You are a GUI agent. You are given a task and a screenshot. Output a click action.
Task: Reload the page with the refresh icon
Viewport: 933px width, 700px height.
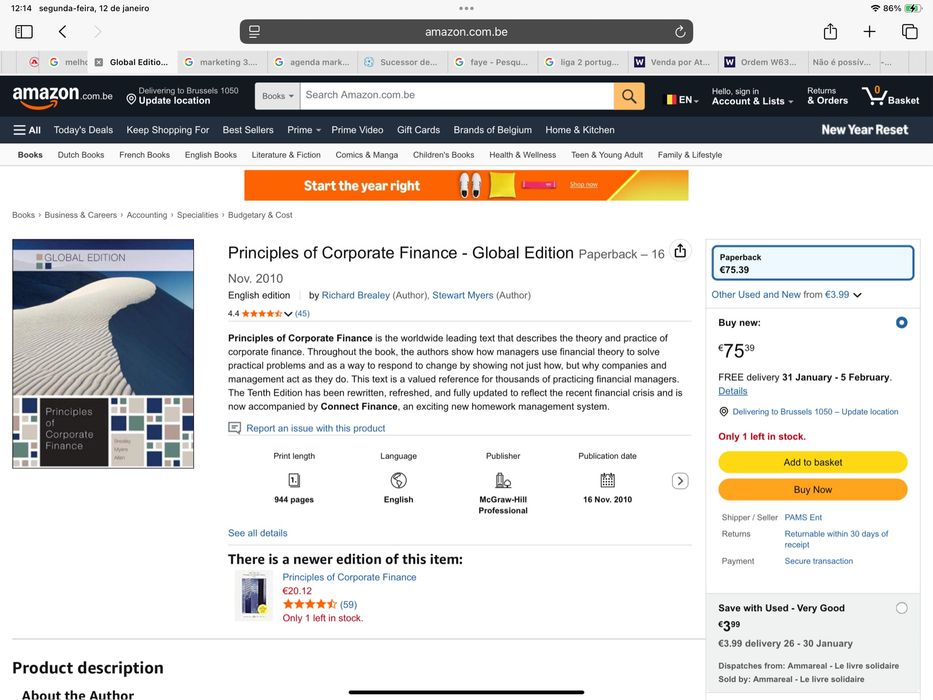[680, 32]
